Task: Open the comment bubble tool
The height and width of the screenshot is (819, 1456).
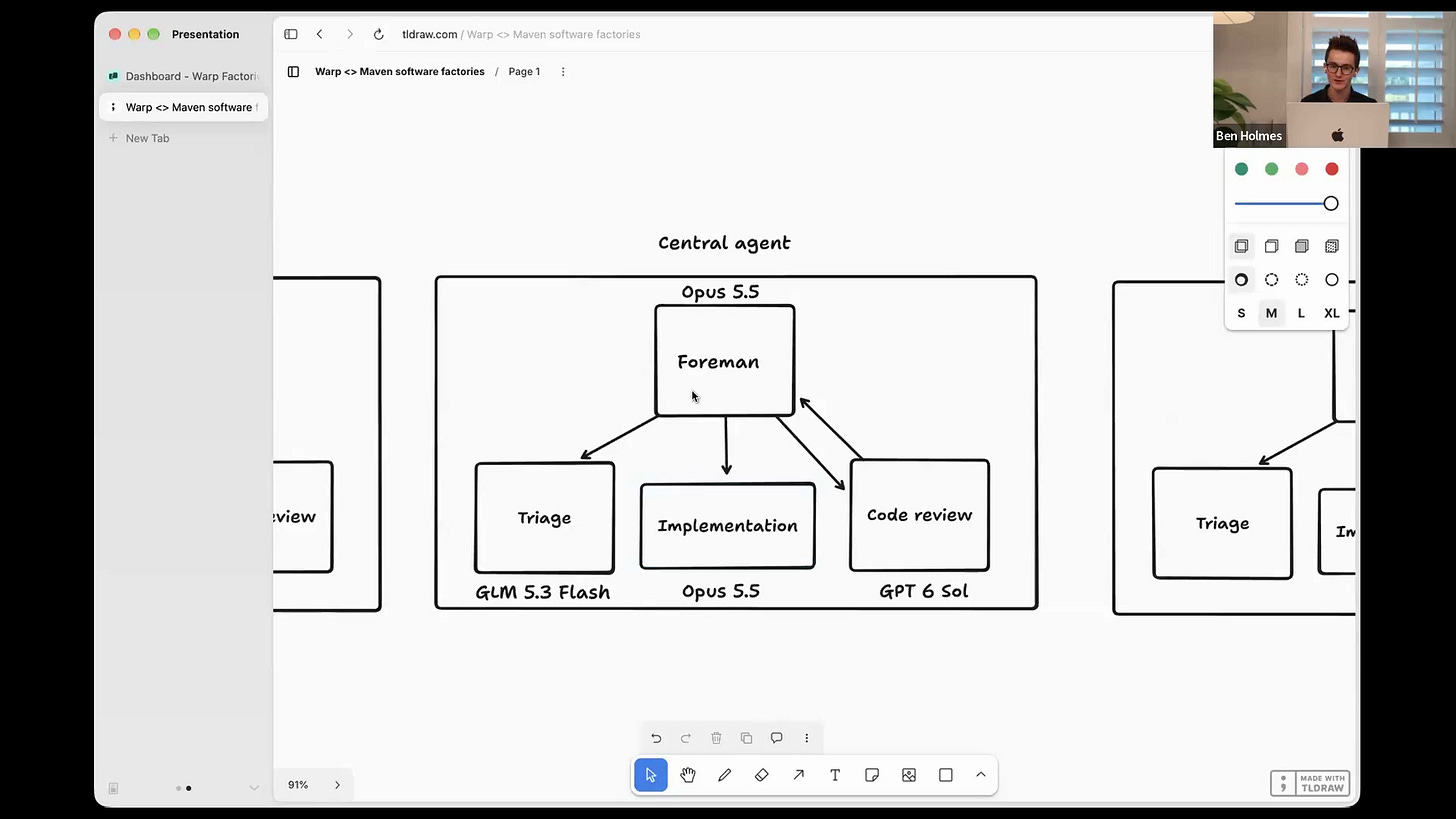Action: [x=776, y=738]
